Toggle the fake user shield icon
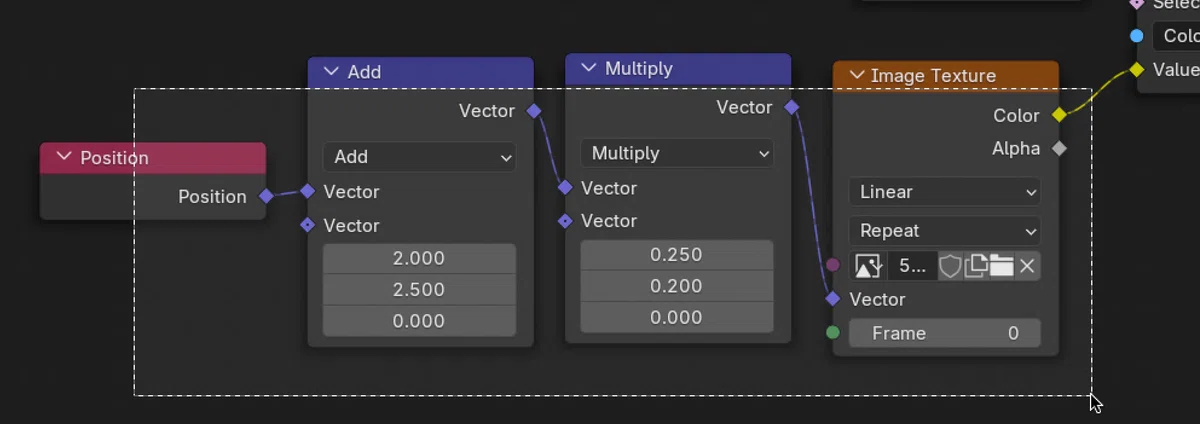 pos(950,266)
